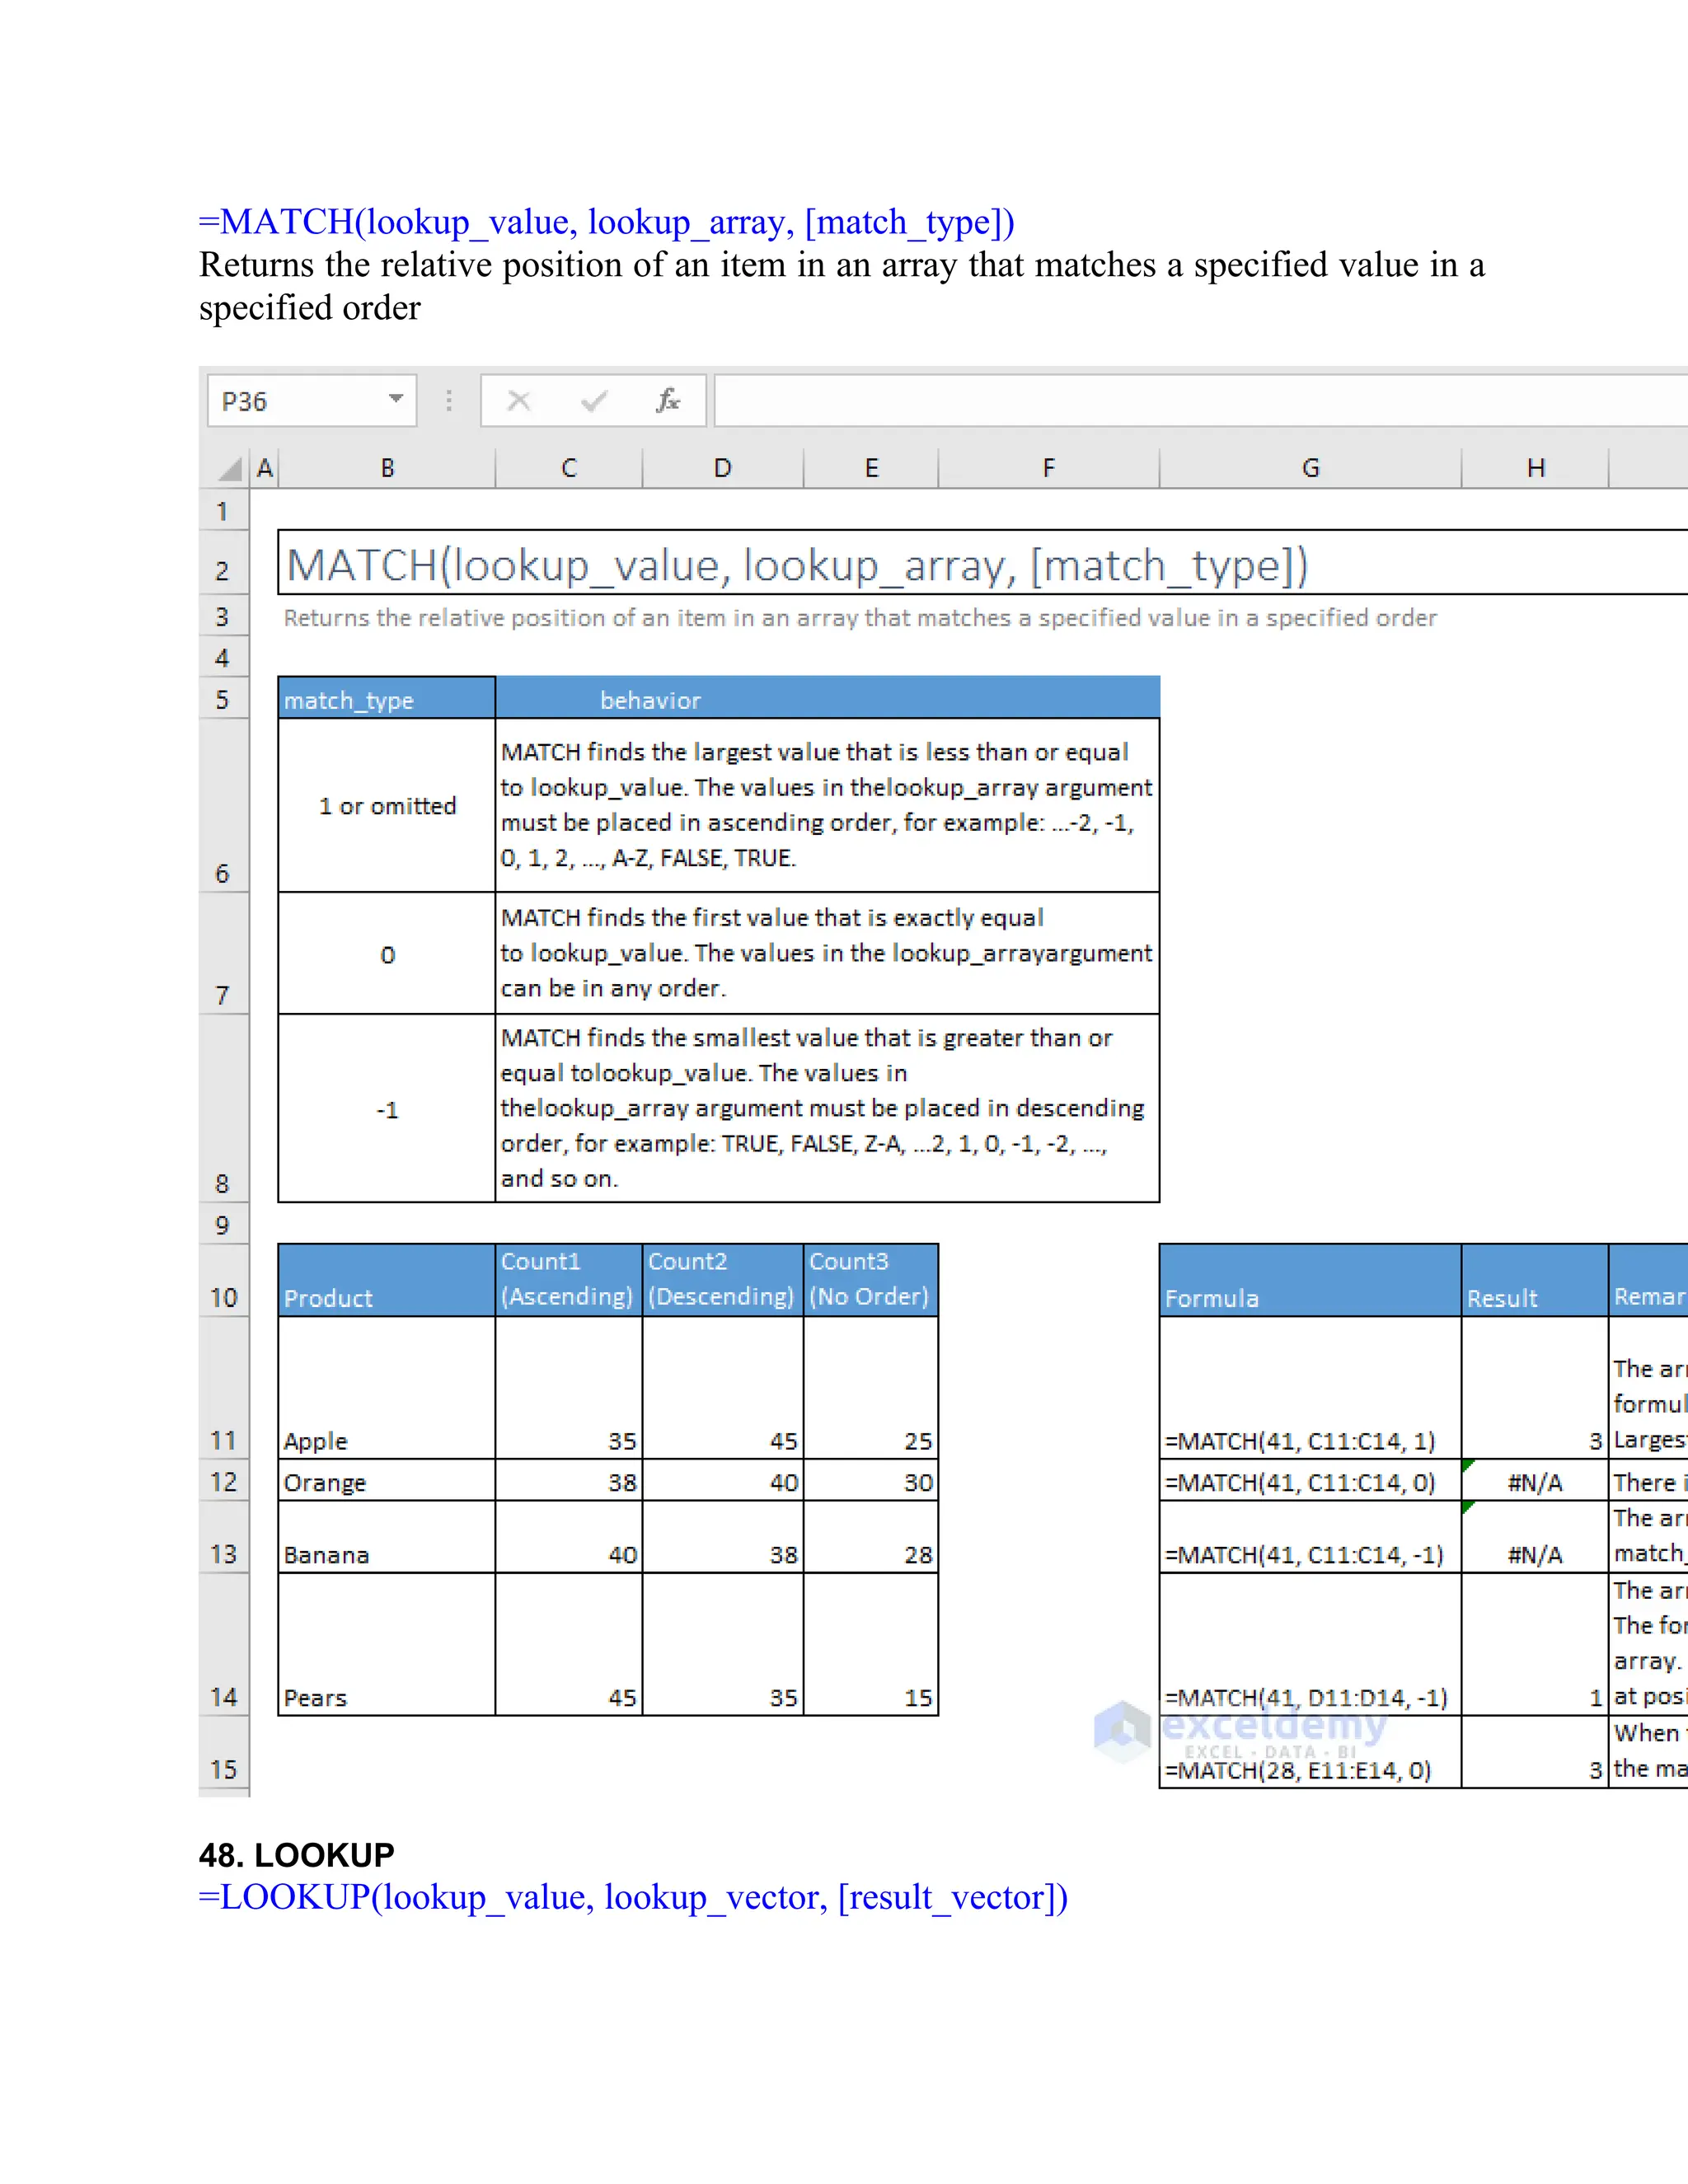Select row 5 header
The width and height of the screenshot is (1688, 2184).
click(x=223, y=698)
